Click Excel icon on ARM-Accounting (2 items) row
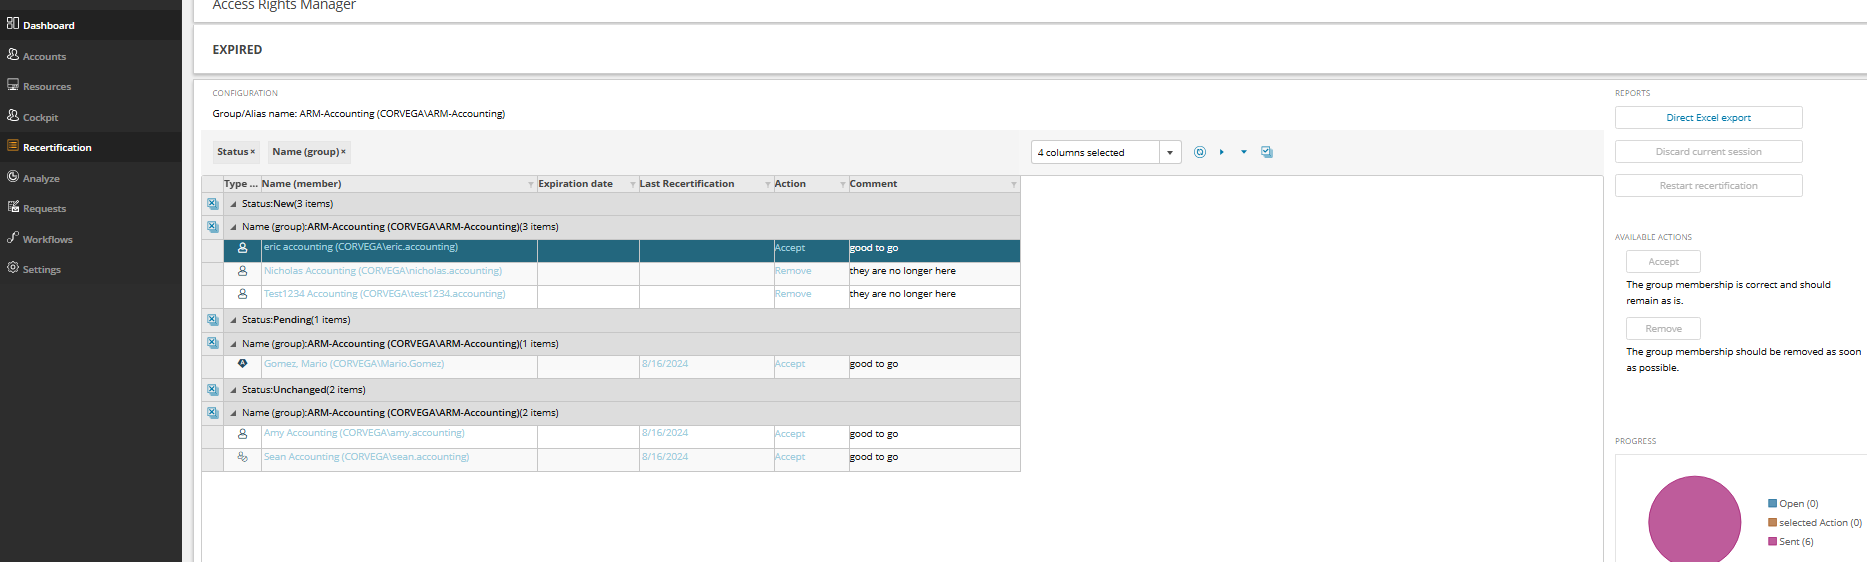Image resolution: width=1867 pixels, height=562 pixels. 212,413
